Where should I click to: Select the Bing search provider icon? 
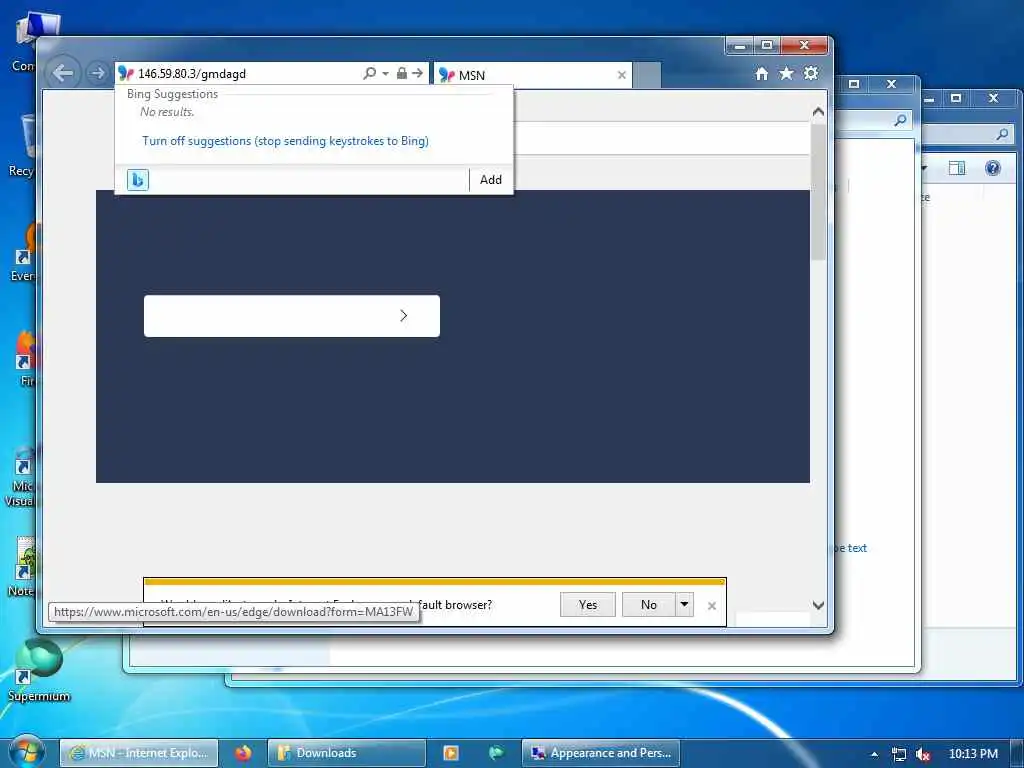(x=138, y=180)
